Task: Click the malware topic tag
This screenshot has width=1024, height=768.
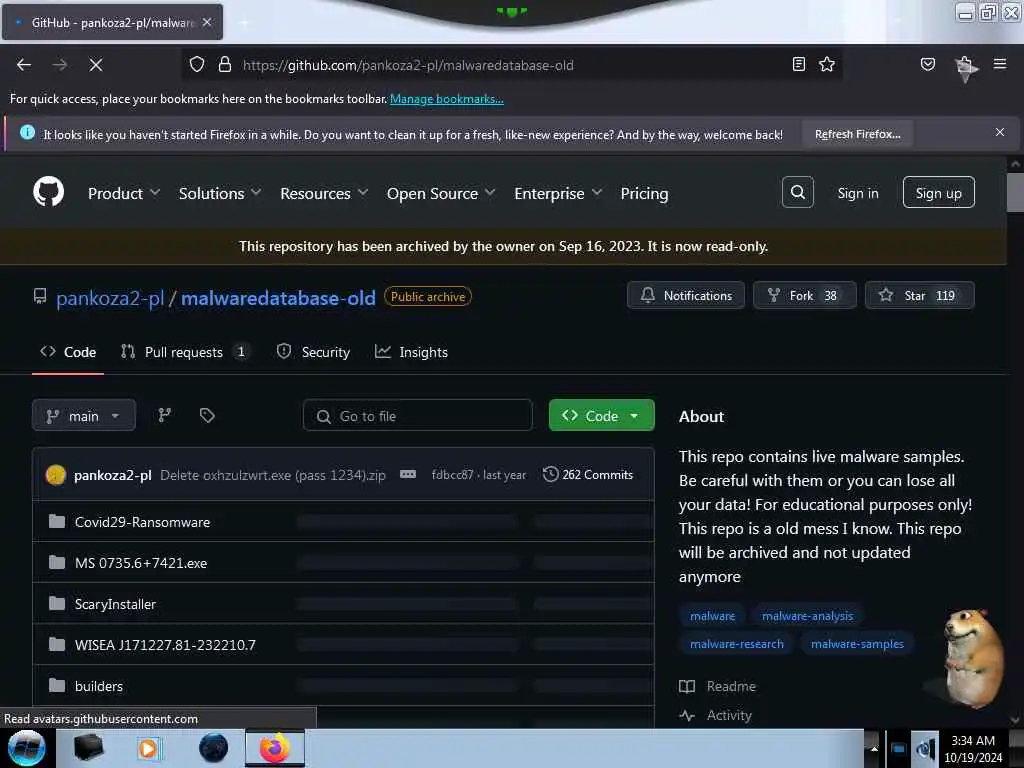Action: click(712, 616)
